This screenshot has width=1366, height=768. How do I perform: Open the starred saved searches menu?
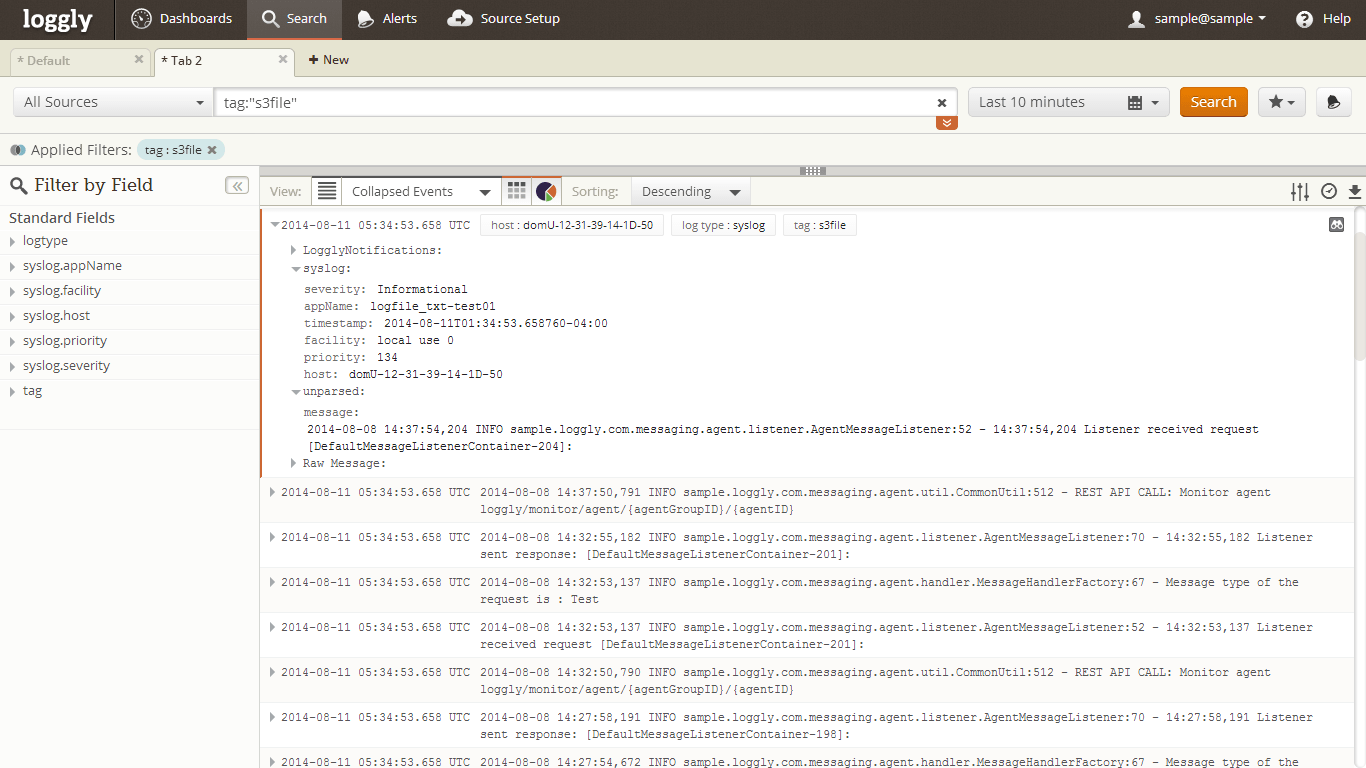point(1281,102)
